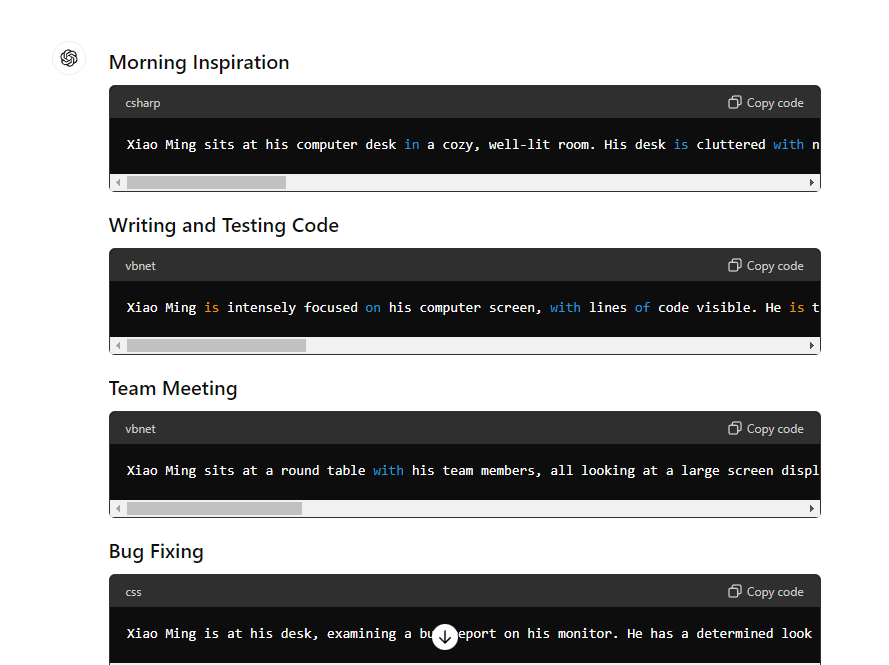Click code text 'Xiao Ming sits at a round table'
889x665 pixels.
(246, 471)
